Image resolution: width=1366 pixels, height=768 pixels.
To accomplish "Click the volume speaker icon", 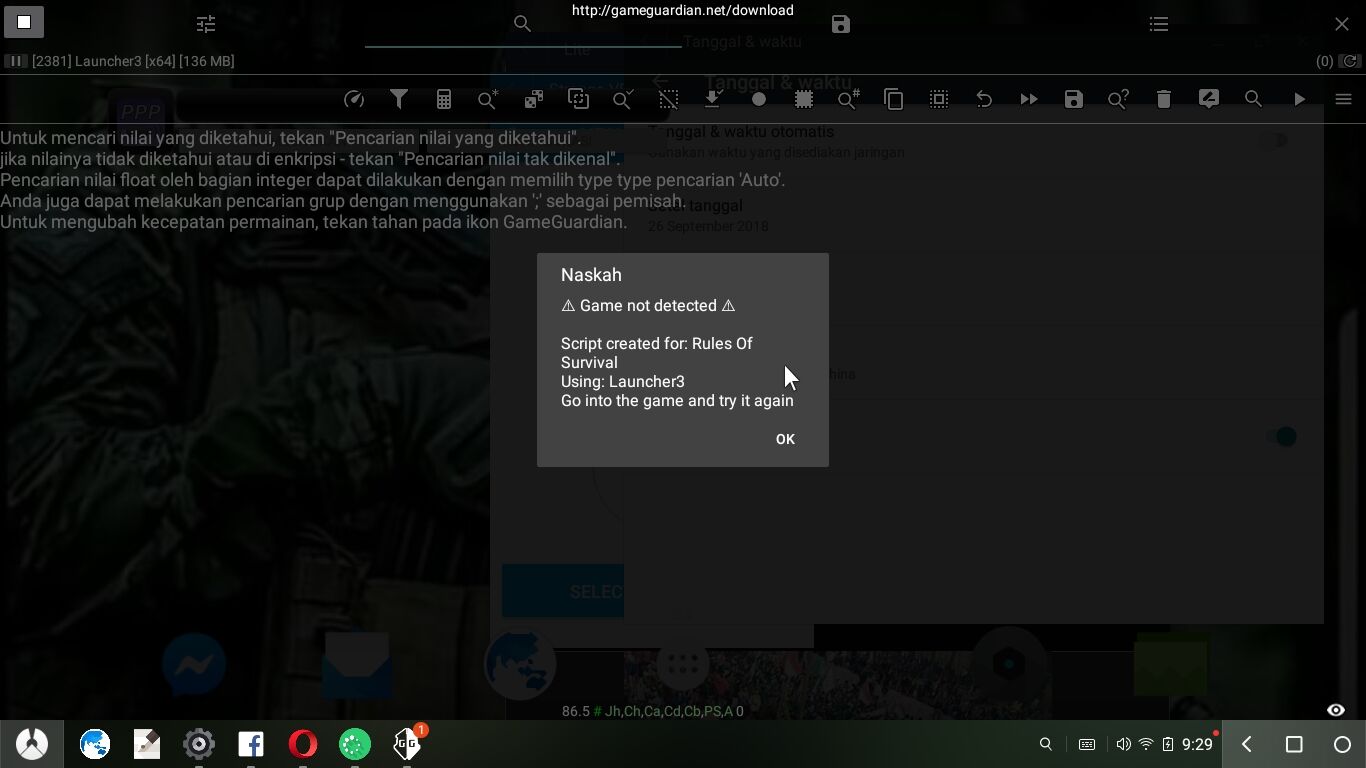I will 1124,744.
